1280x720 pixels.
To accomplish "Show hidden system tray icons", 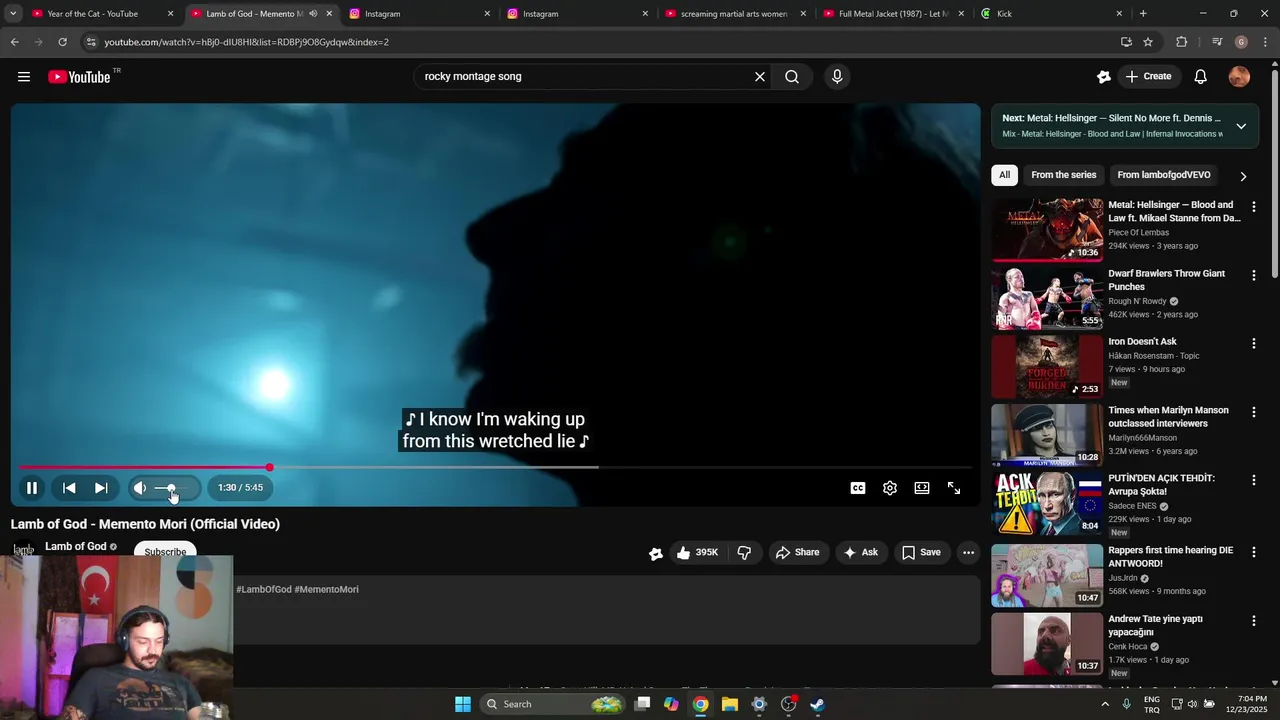I will (1105, 704).
